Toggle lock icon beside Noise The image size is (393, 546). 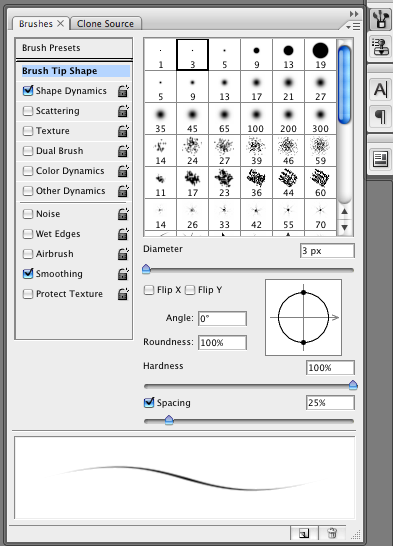(x=123, y=214)
